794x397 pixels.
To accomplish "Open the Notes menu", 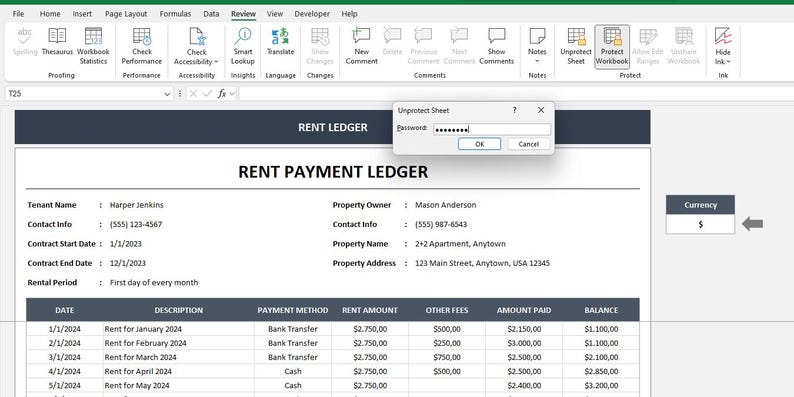I will [x=537, y=47].
